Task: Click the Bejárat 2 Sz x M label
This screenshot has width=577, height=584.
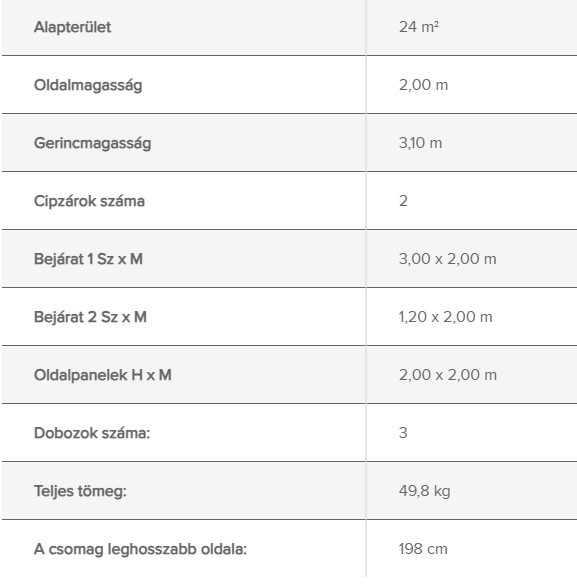Action: click(91, 317)
